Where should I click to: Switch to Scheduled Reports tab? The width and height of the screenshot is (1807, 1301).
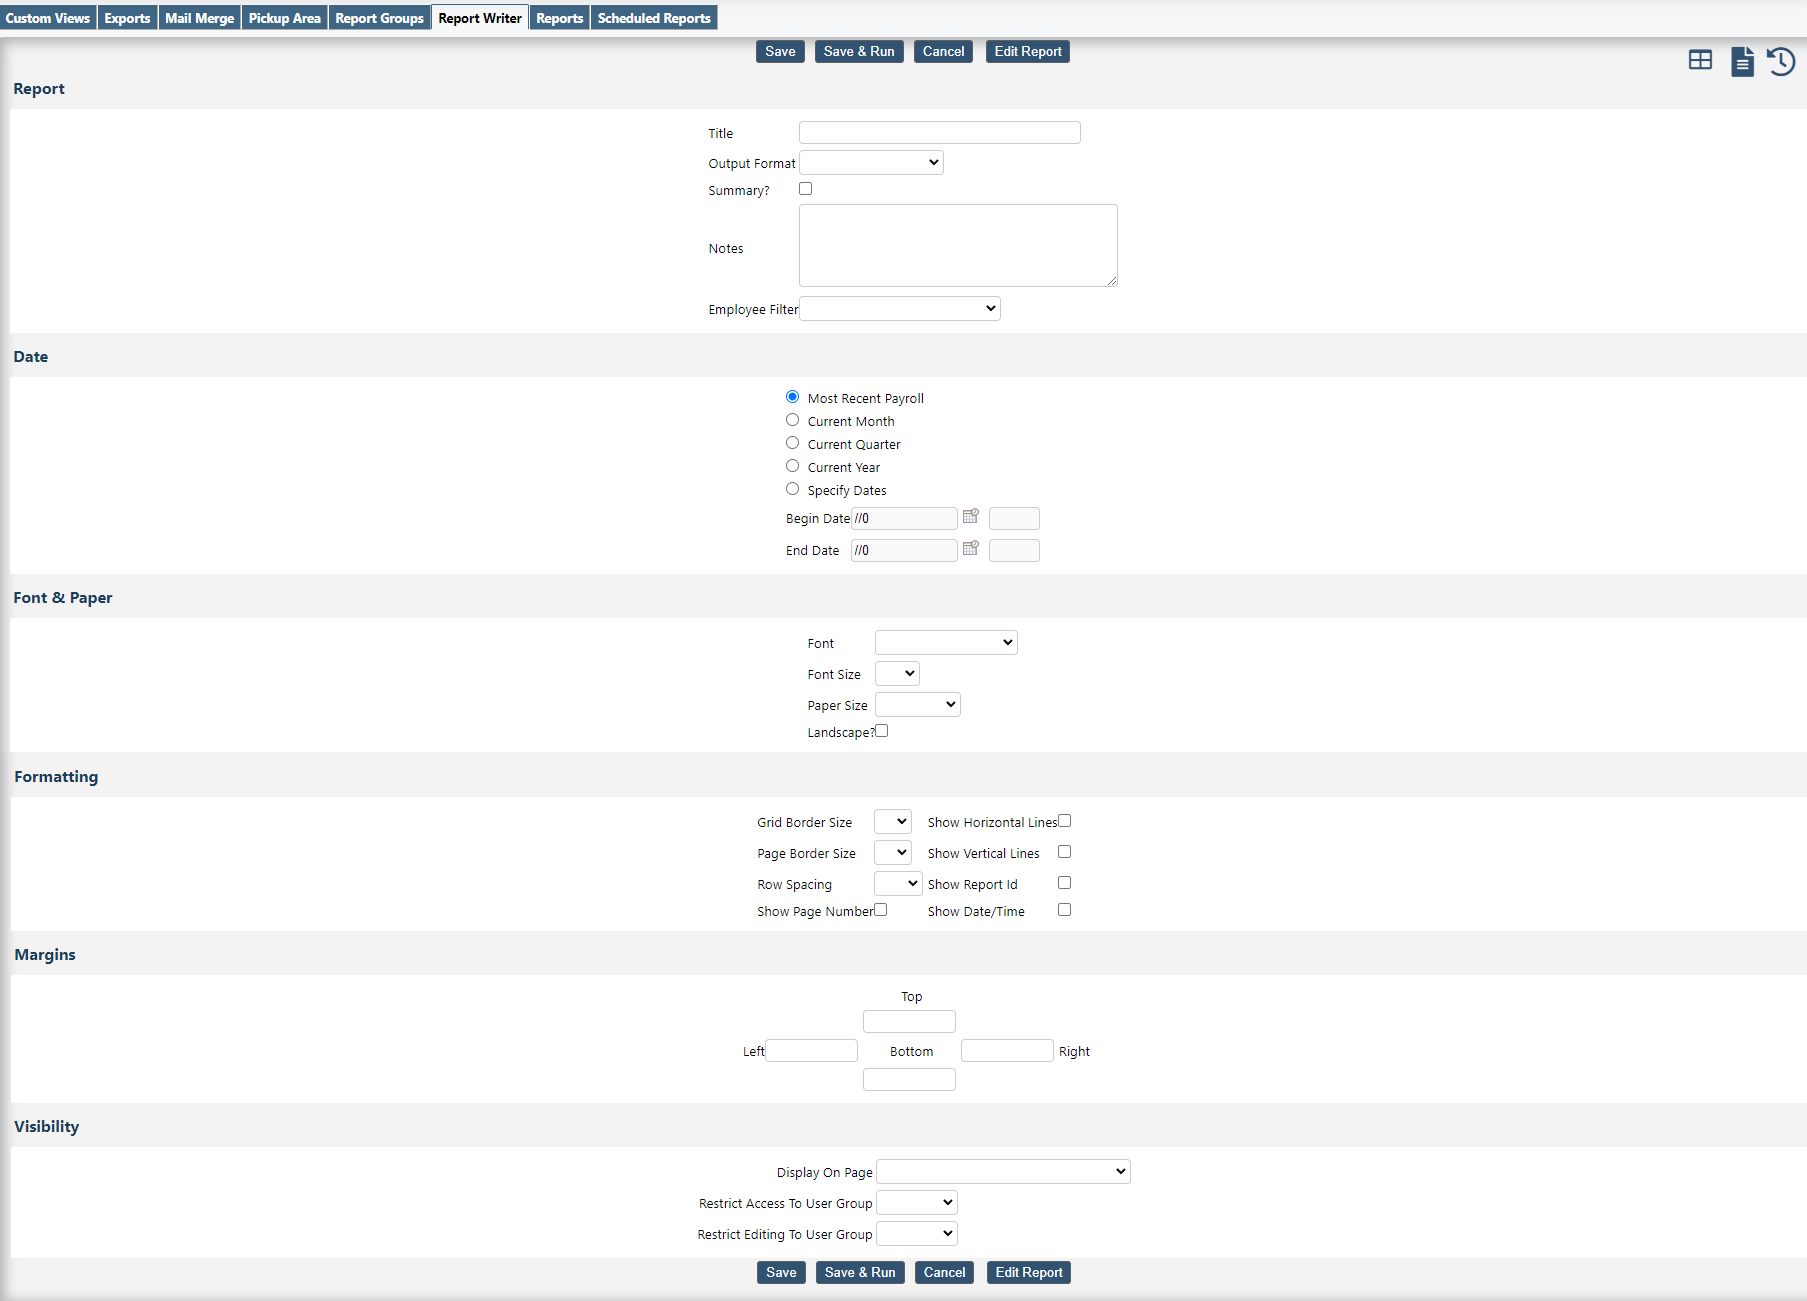pyautogui.click(x=654, y=18)
